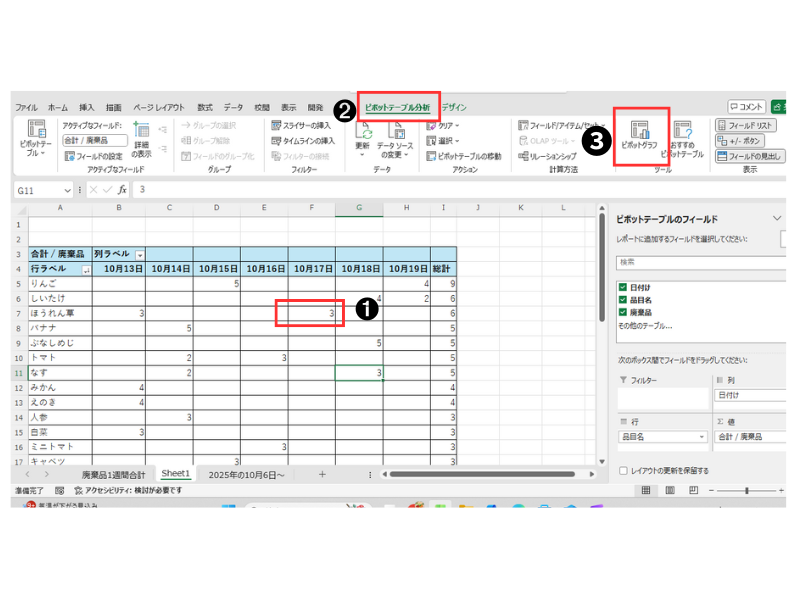Screen dimensions: 800x600
Task: Uncheck the 品目名 field checkbox
Action: (x=623, y=299)
